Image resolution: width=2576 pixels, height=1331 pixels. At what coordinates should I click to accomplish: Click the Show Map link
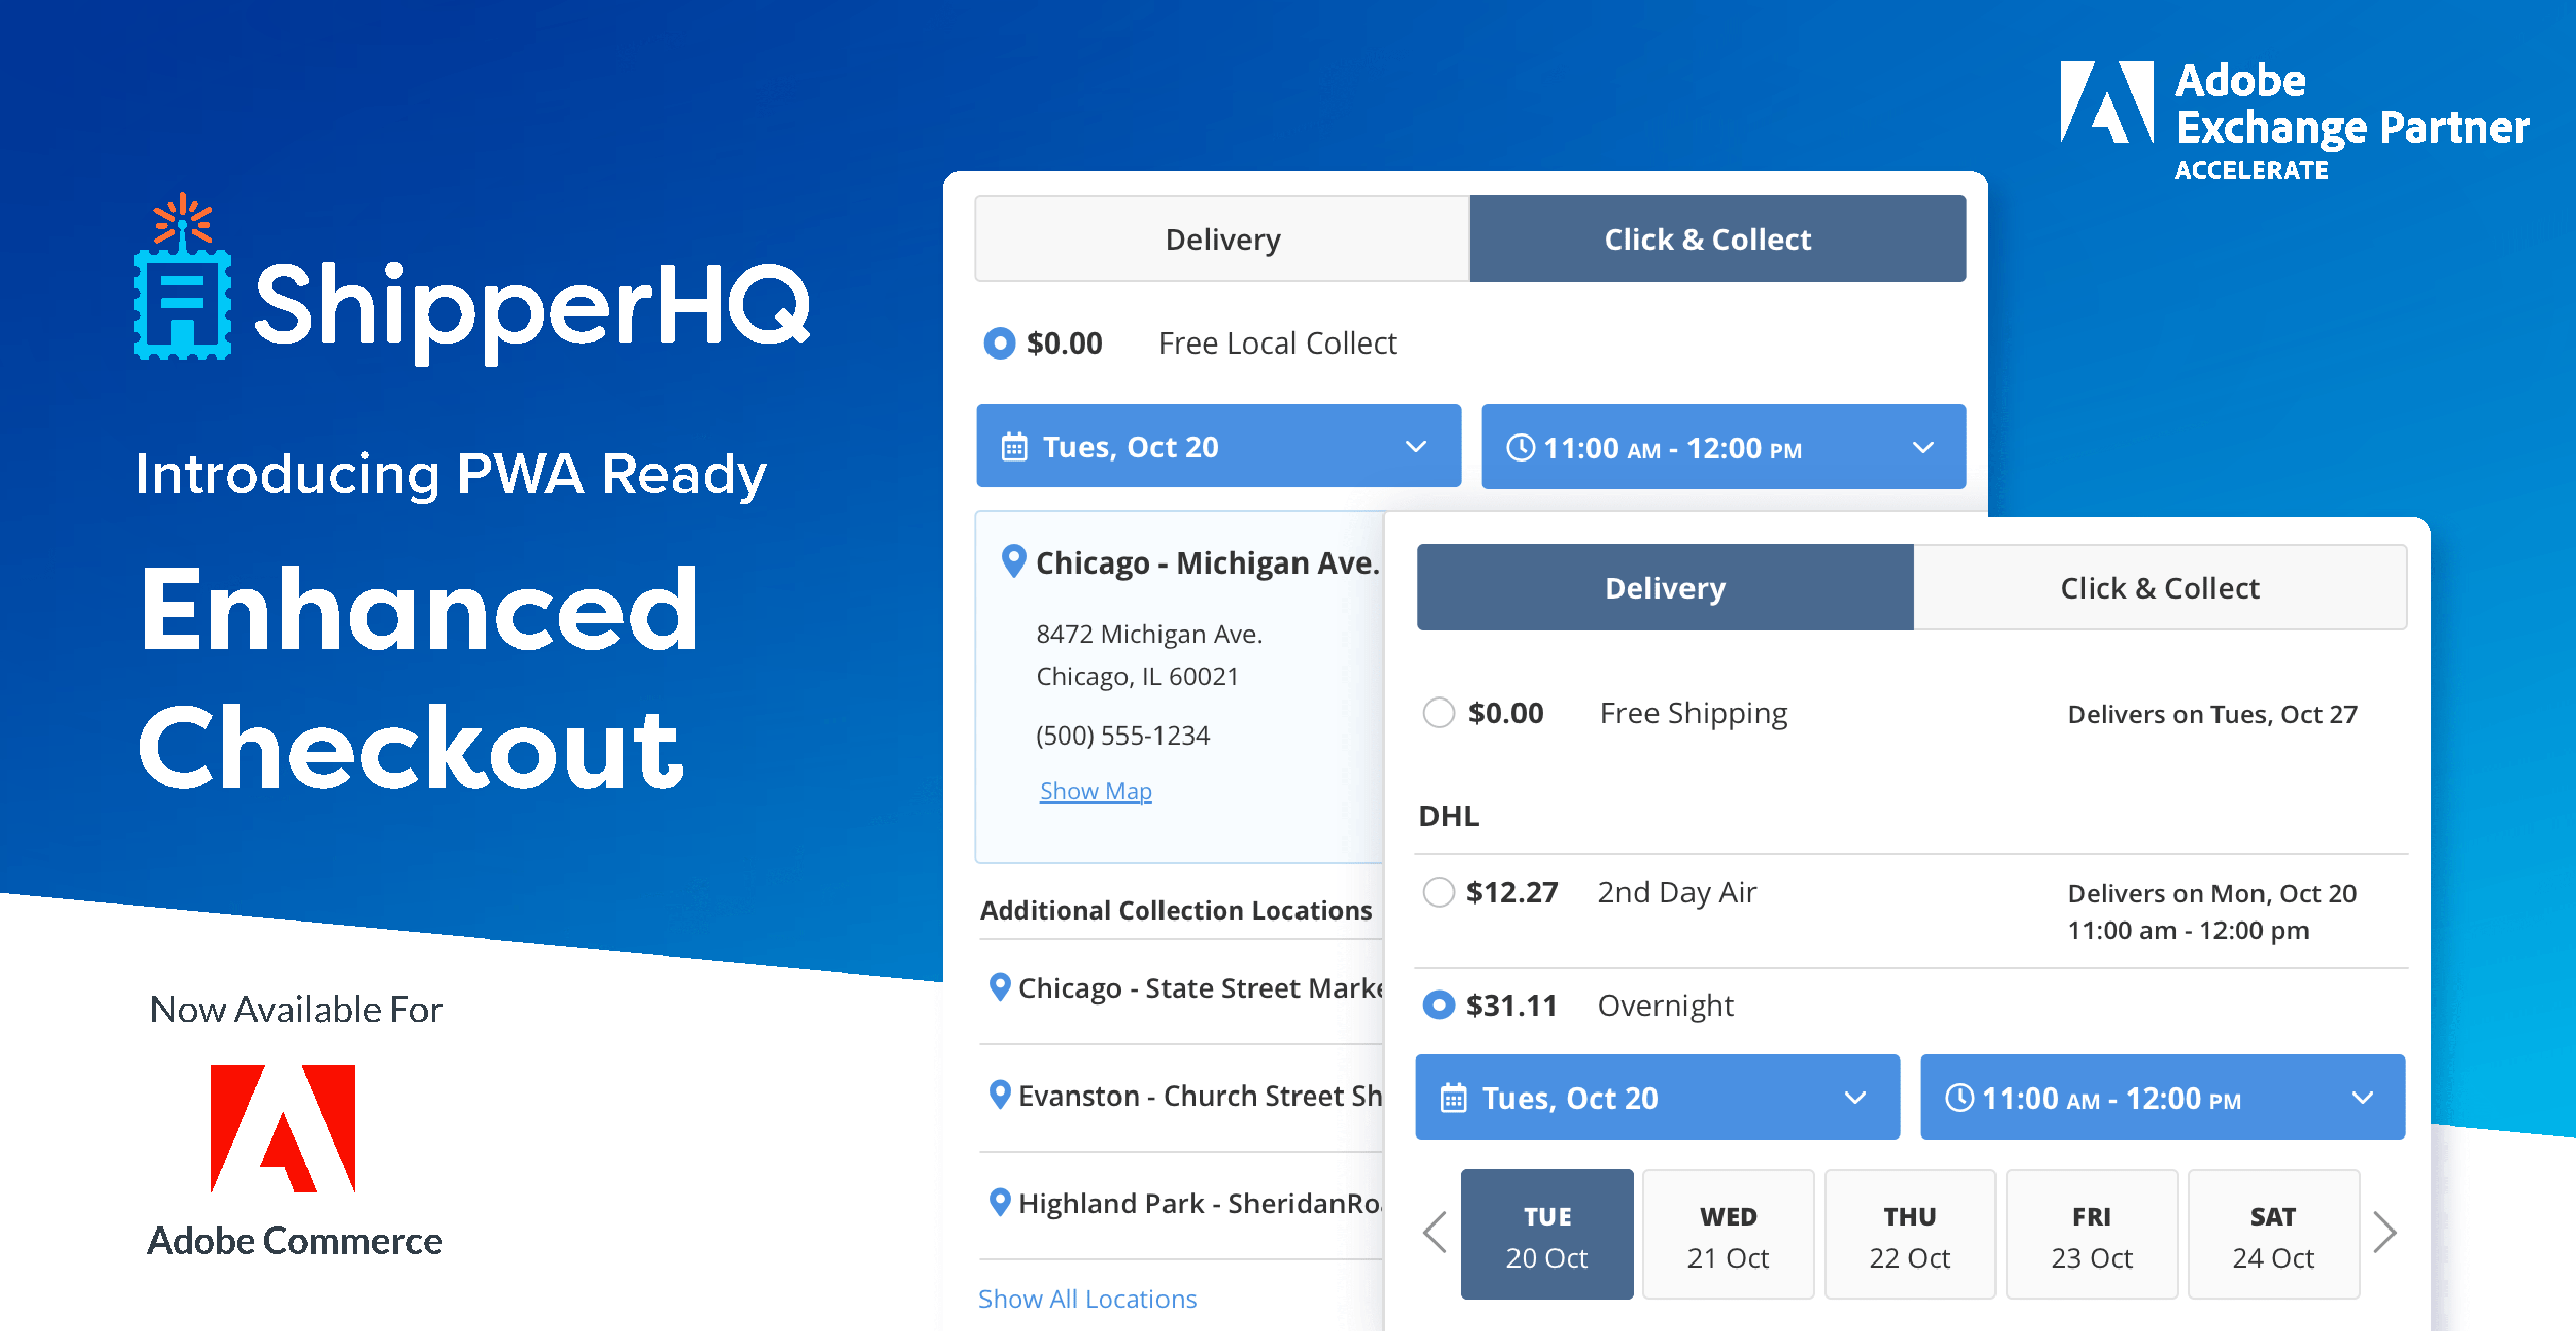[1095, 791]
